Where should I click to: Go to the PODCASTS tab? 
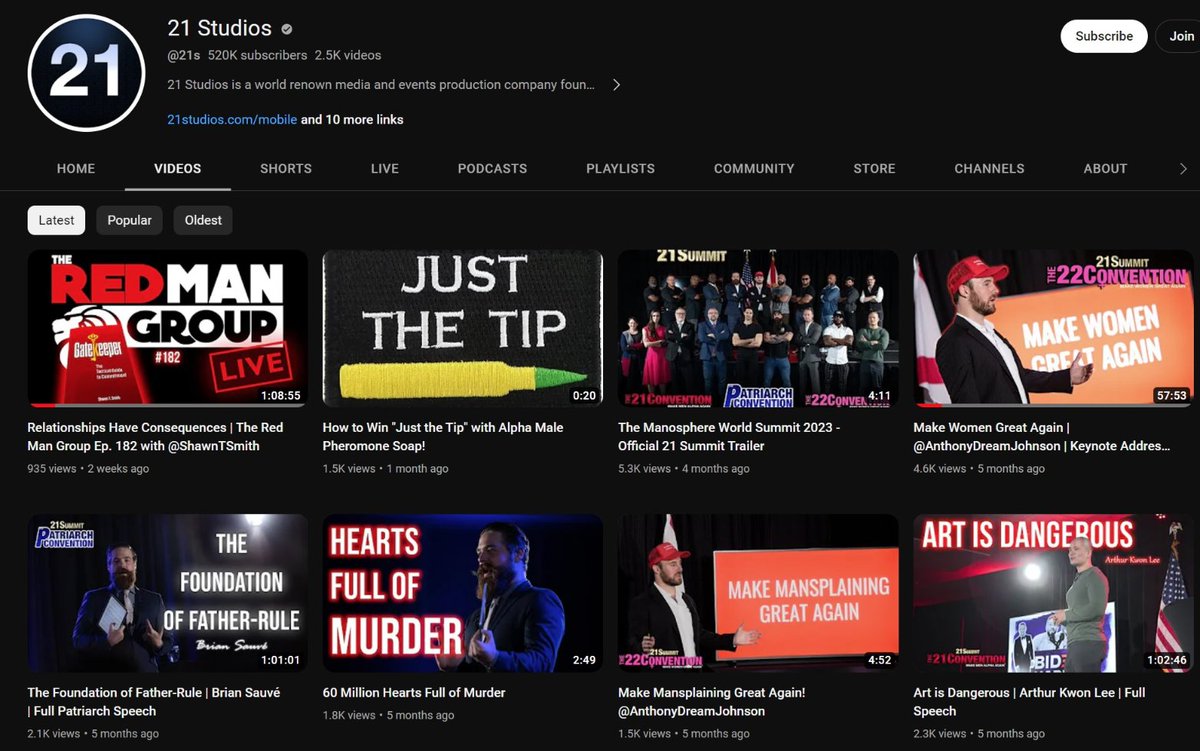click(492, 169)
